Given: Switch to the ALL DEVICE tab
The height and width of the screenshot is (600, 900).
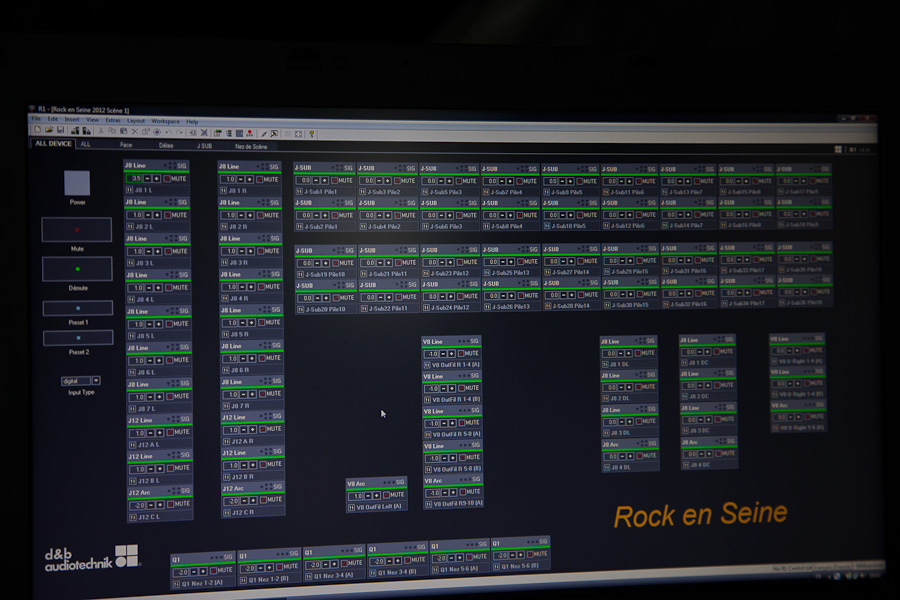Looking at the screenshot, I should (53, 144).
